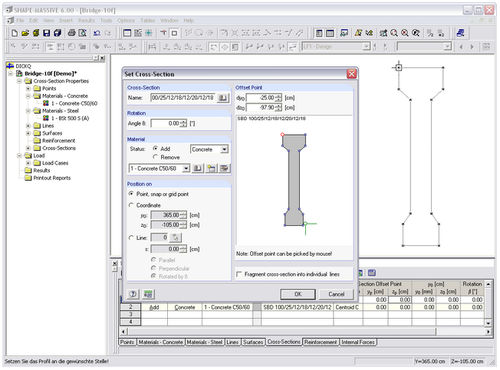This screenshot has width=500, height=370.
Task: Click the Save All stacked disks icon
Action: 57,33
